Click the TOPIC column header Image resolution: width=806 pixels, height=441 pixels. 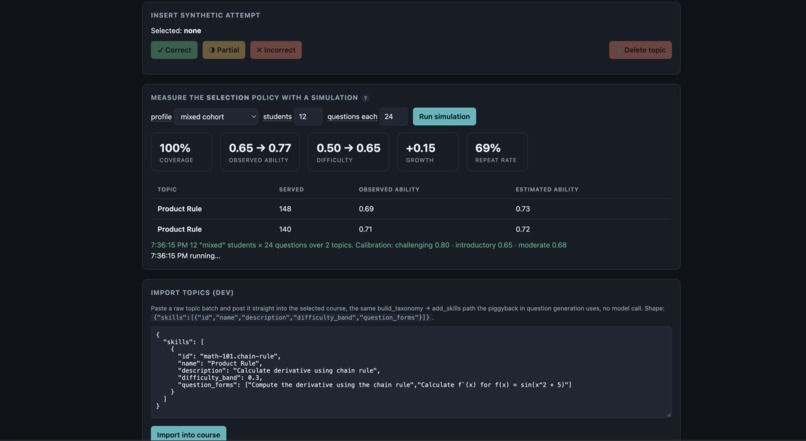tap(167, 190)
